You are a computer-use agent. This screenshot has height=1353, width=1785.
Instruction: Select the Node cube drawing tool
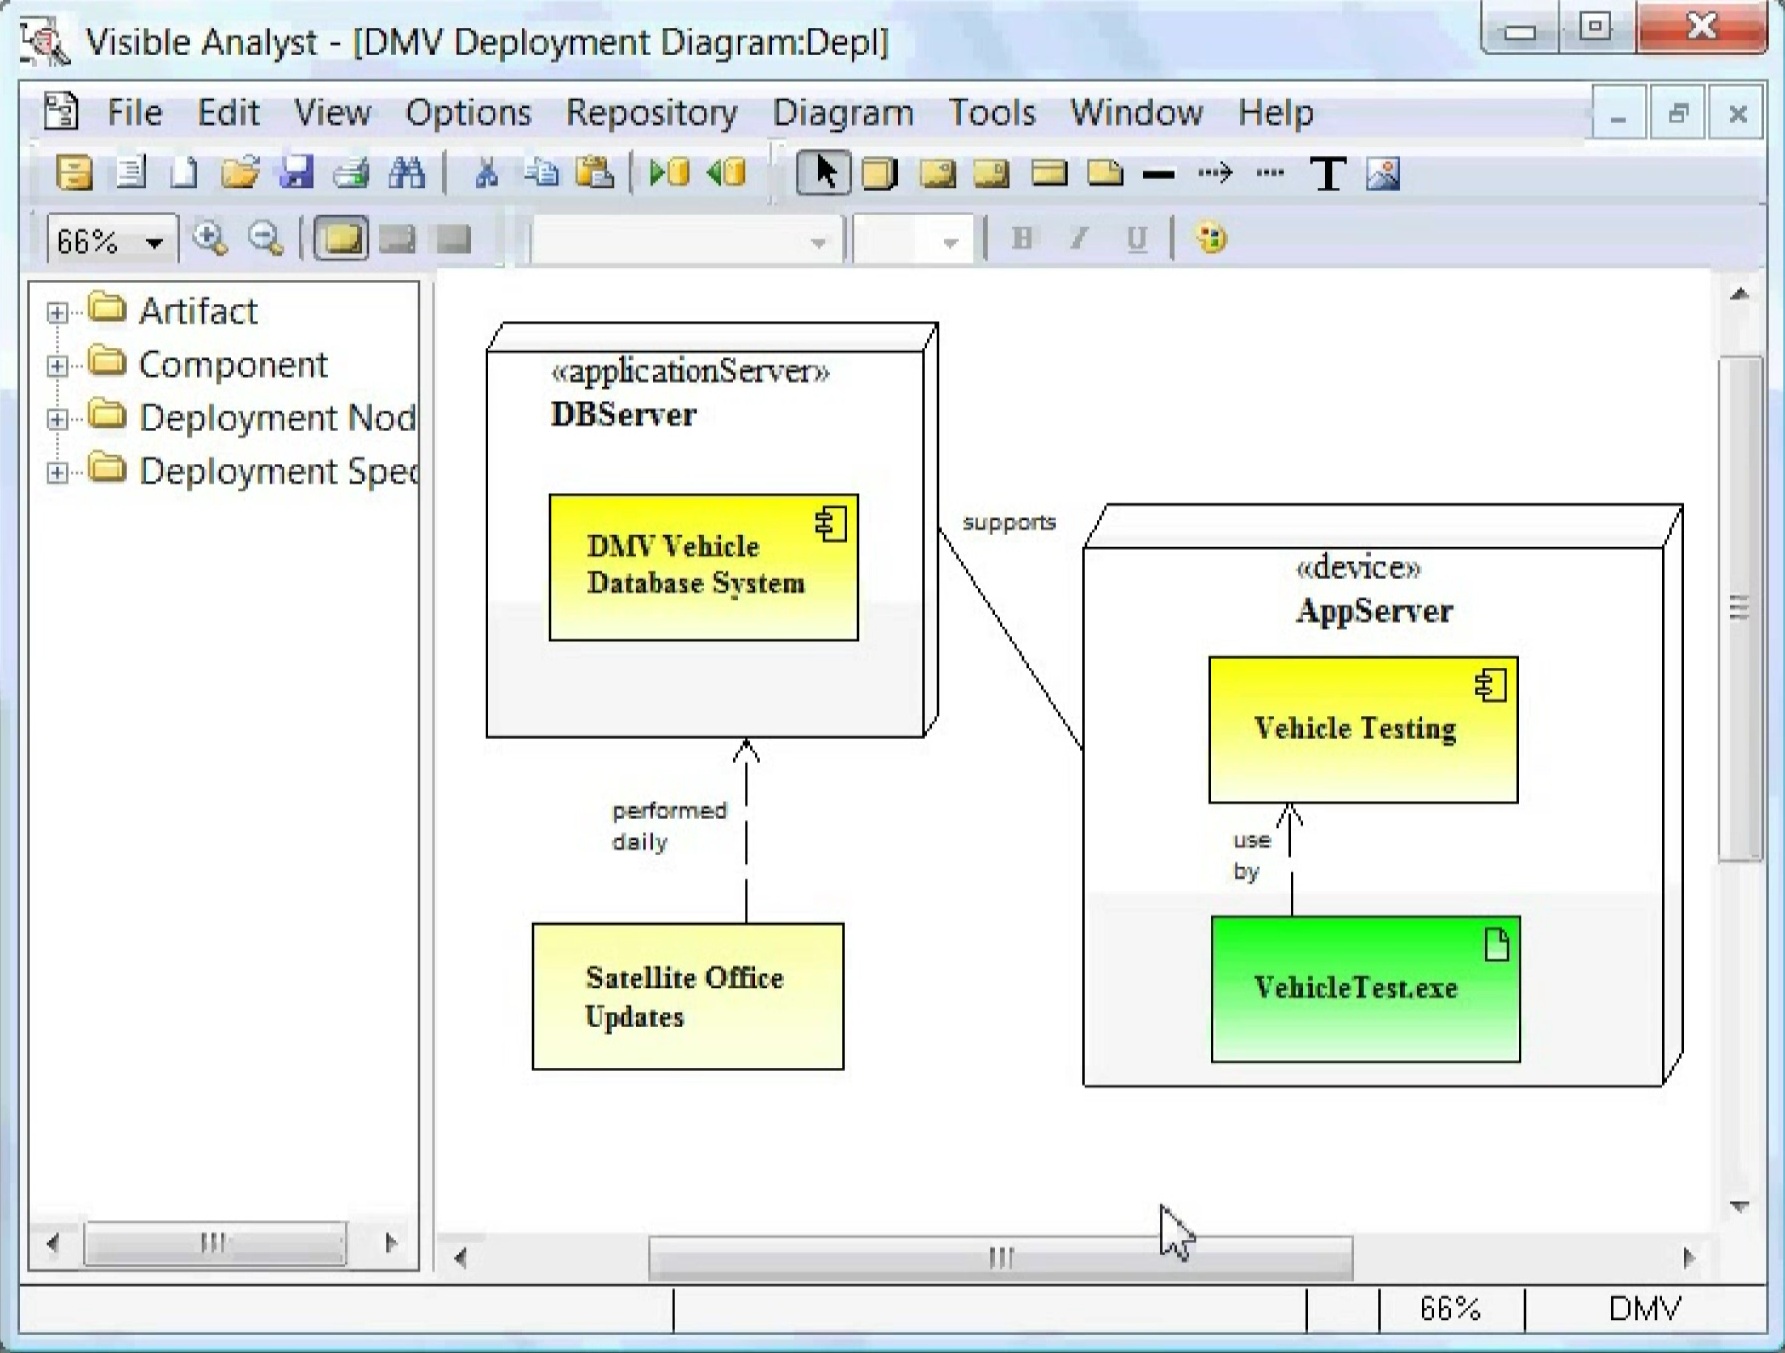tap(879, 173)
